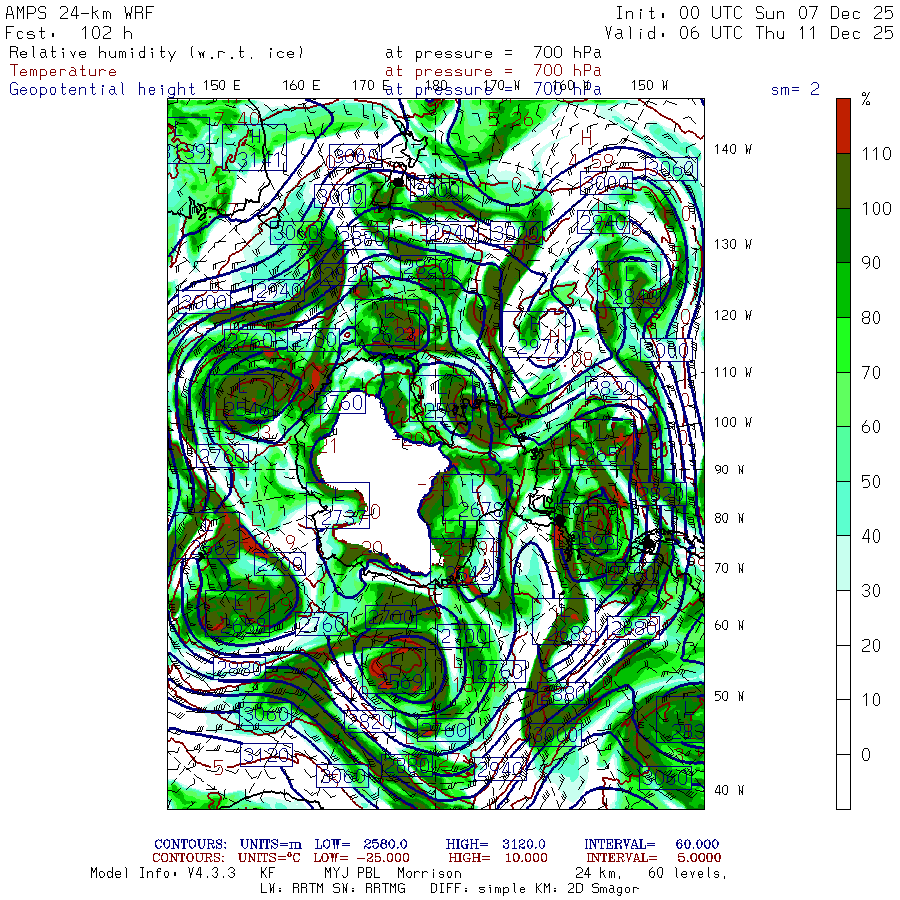Click the 'Relative humidity (w.r.t. ice)' label
The width and height of the screenshot is (900, 900).
point(156,53)
